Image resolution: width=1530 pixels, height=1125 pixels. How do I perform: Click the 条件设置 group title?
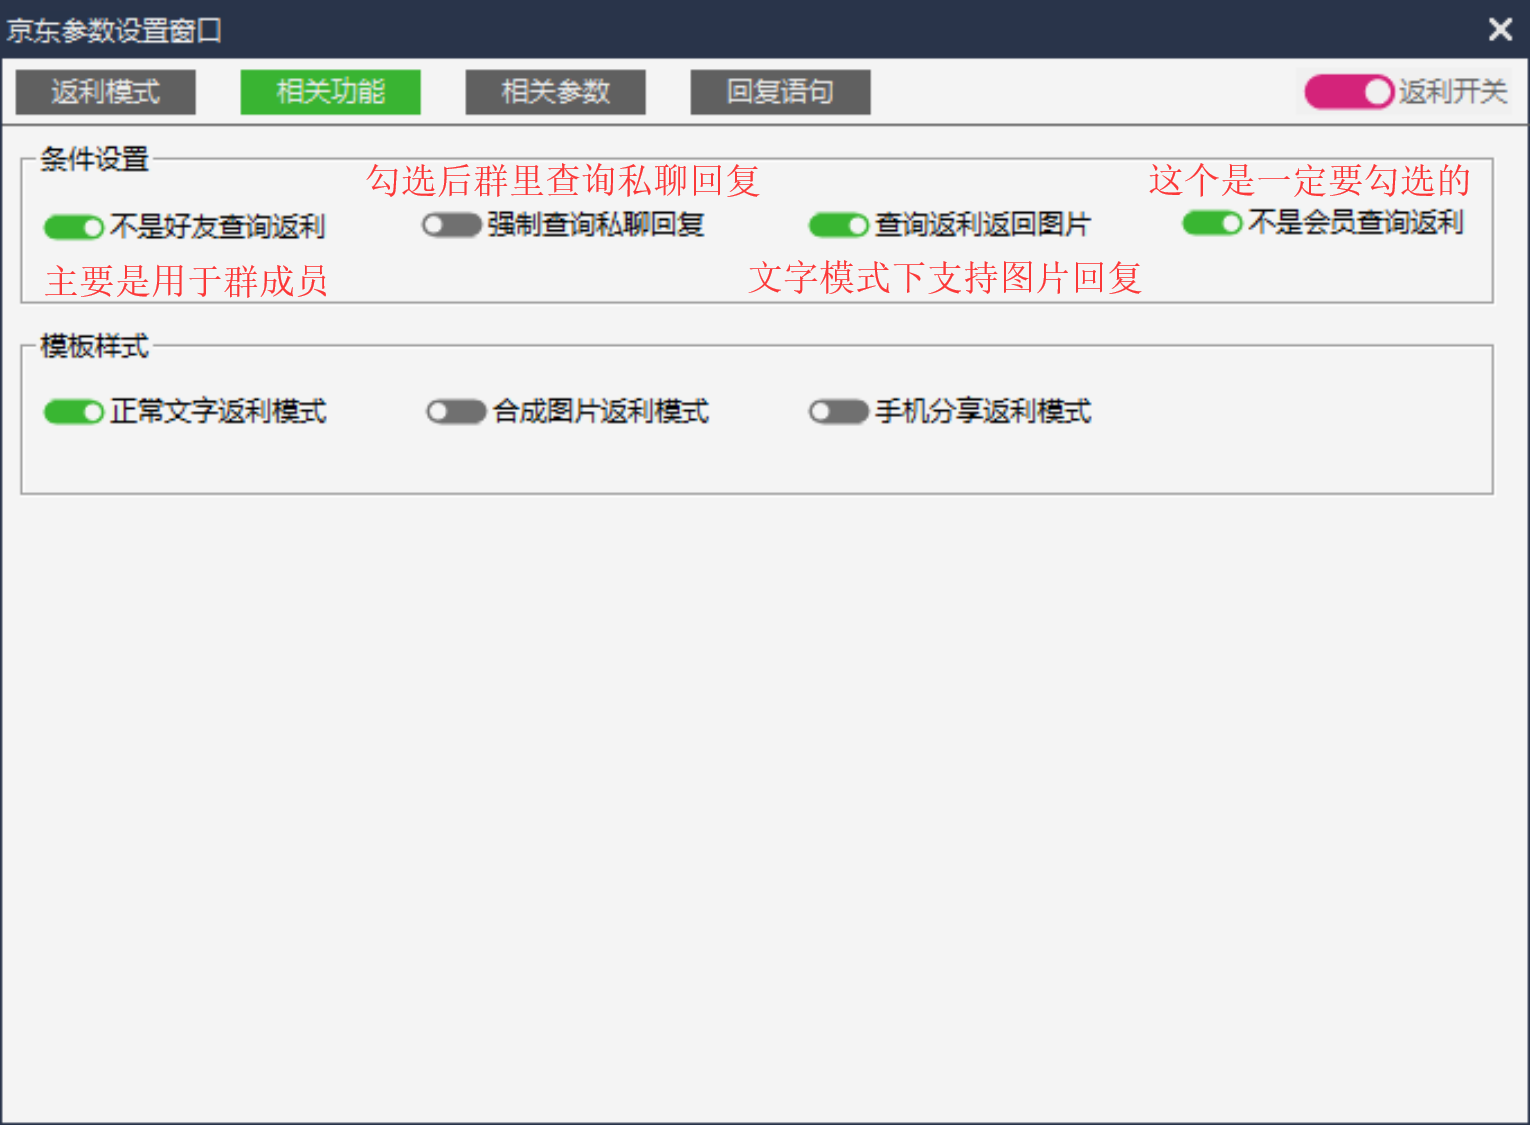[94, 159]
